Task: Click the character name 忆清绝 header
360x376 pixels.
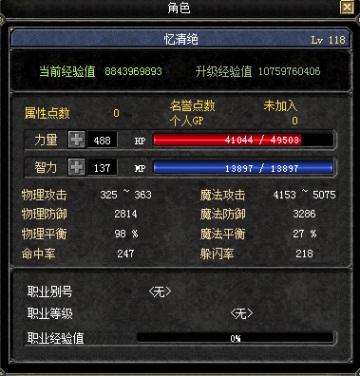Action: pyautogui.click(x=181, y=39)
